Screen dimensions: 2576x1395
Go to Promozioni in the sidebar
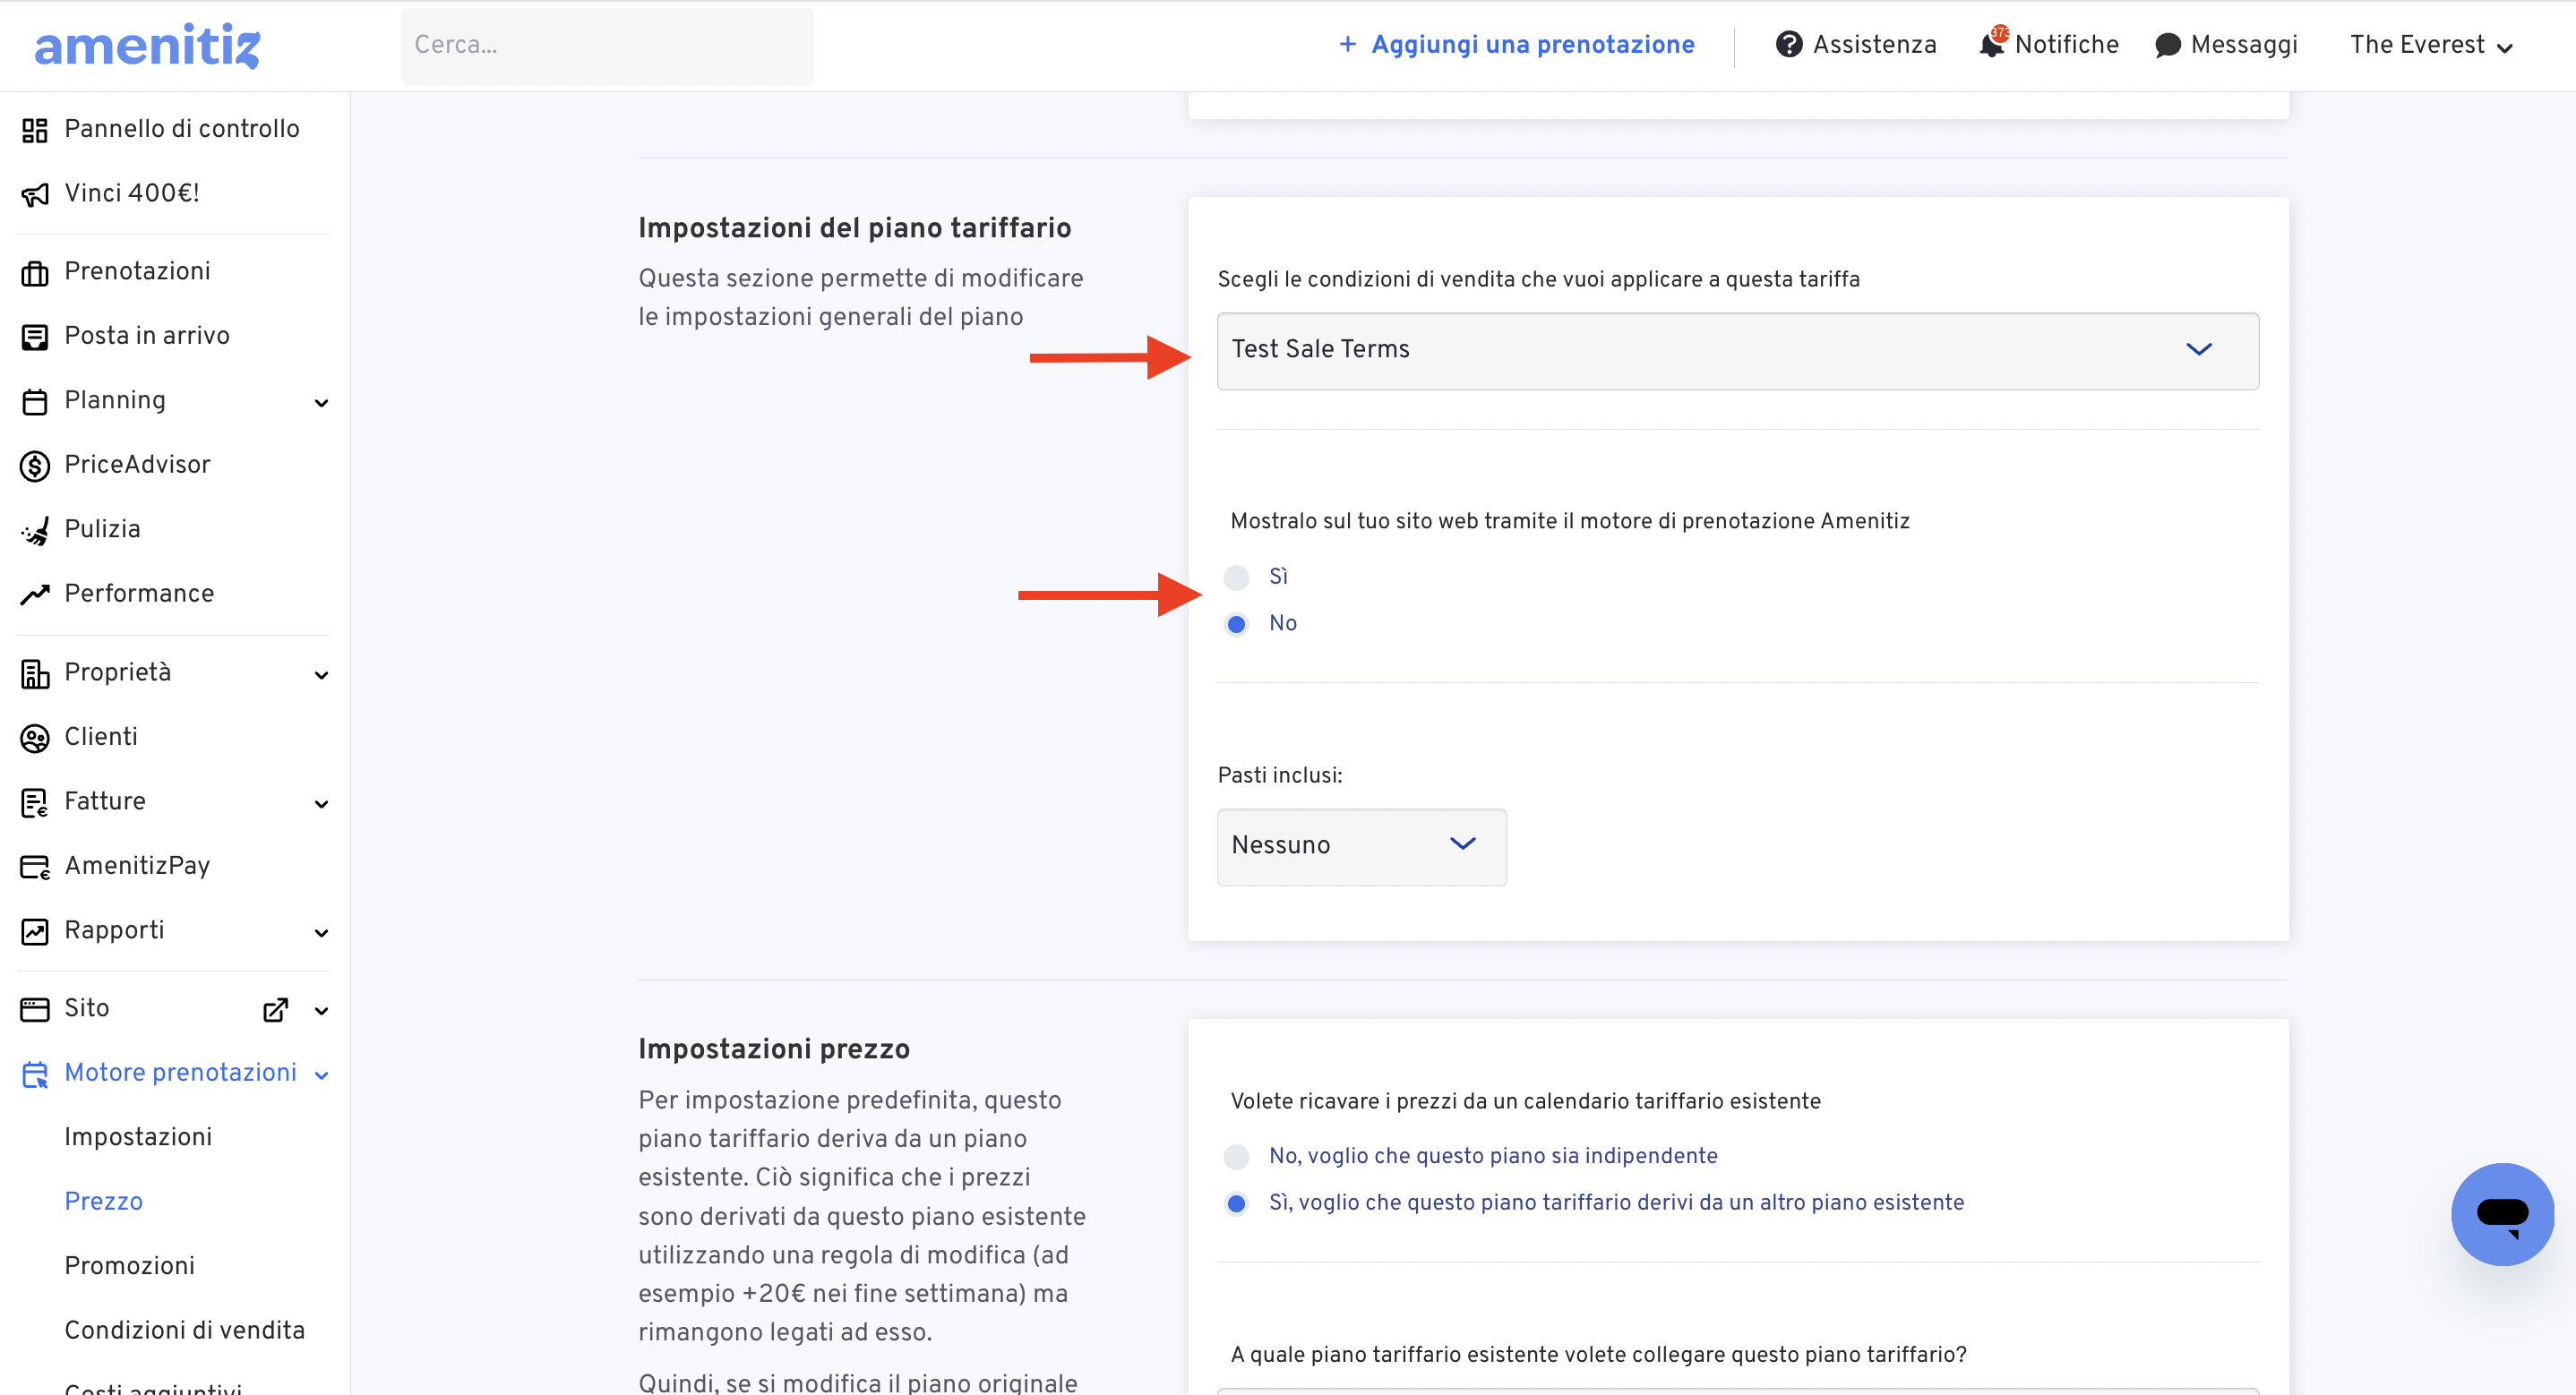[130, 1266]
